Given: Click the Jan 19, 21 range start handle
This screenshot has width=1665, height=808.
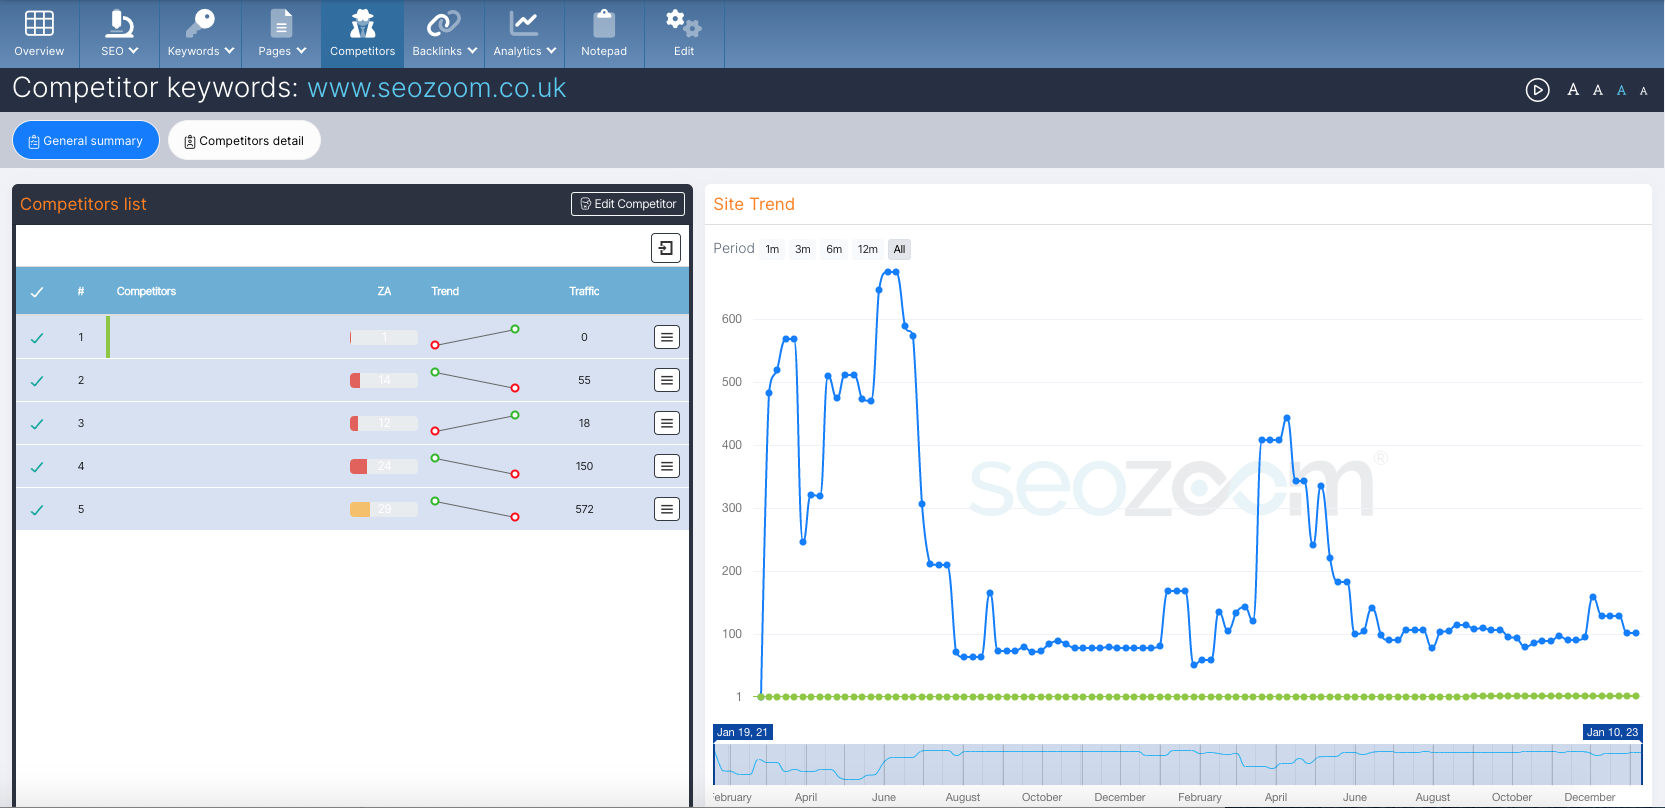Looking at the screenshot, I should 743,732.
